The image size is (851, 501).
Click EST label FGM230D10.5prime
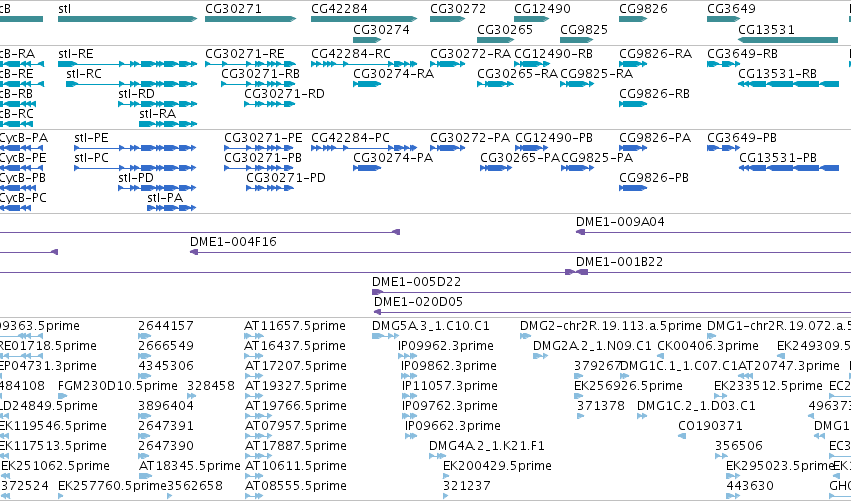click(x=118, y=386)
